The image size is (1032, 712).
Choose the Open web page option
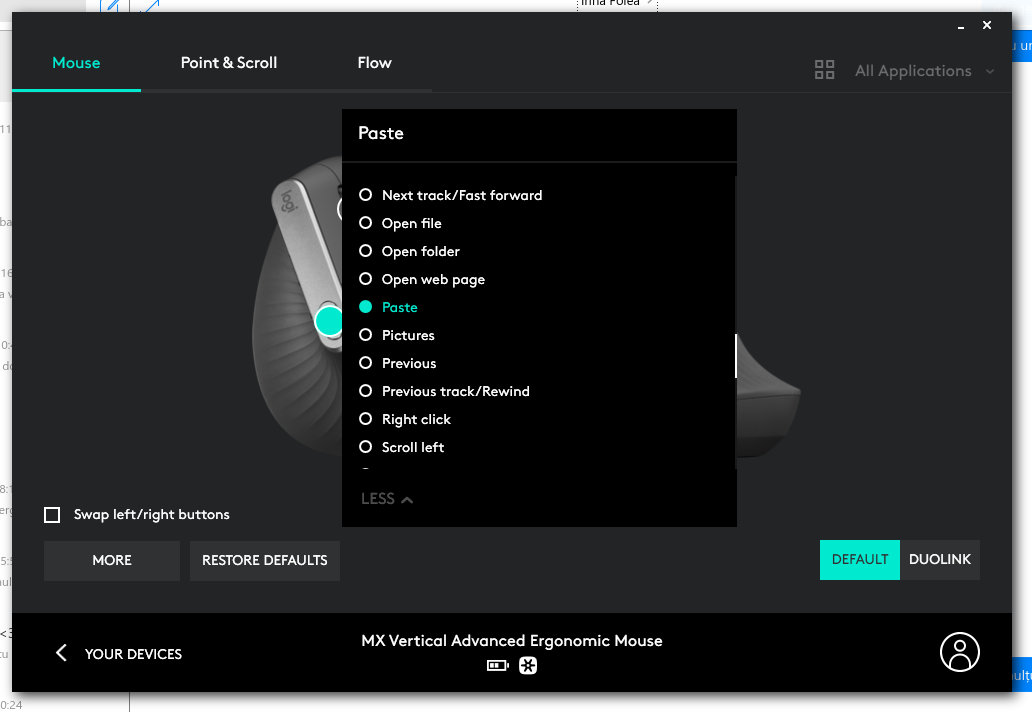pos(366,279)
